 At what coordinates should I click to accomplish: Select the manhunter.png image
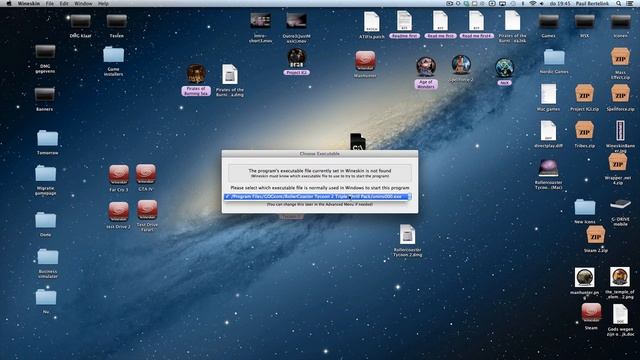coord(584,278)
